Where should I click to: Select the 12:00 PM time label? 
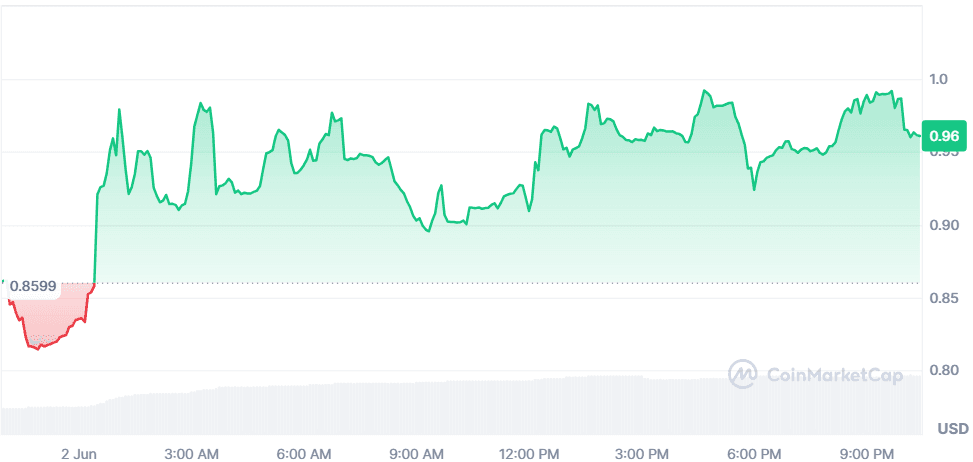(528, 453)
